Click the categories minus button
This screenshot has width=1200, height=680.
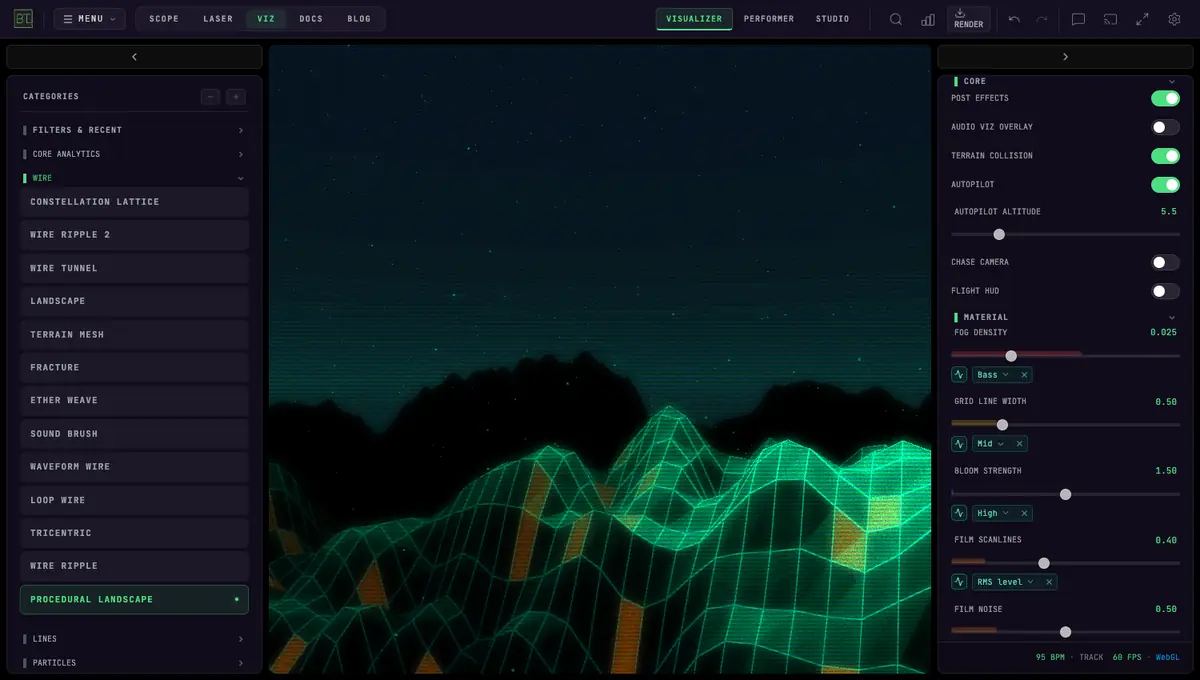(x=210, y=97)
